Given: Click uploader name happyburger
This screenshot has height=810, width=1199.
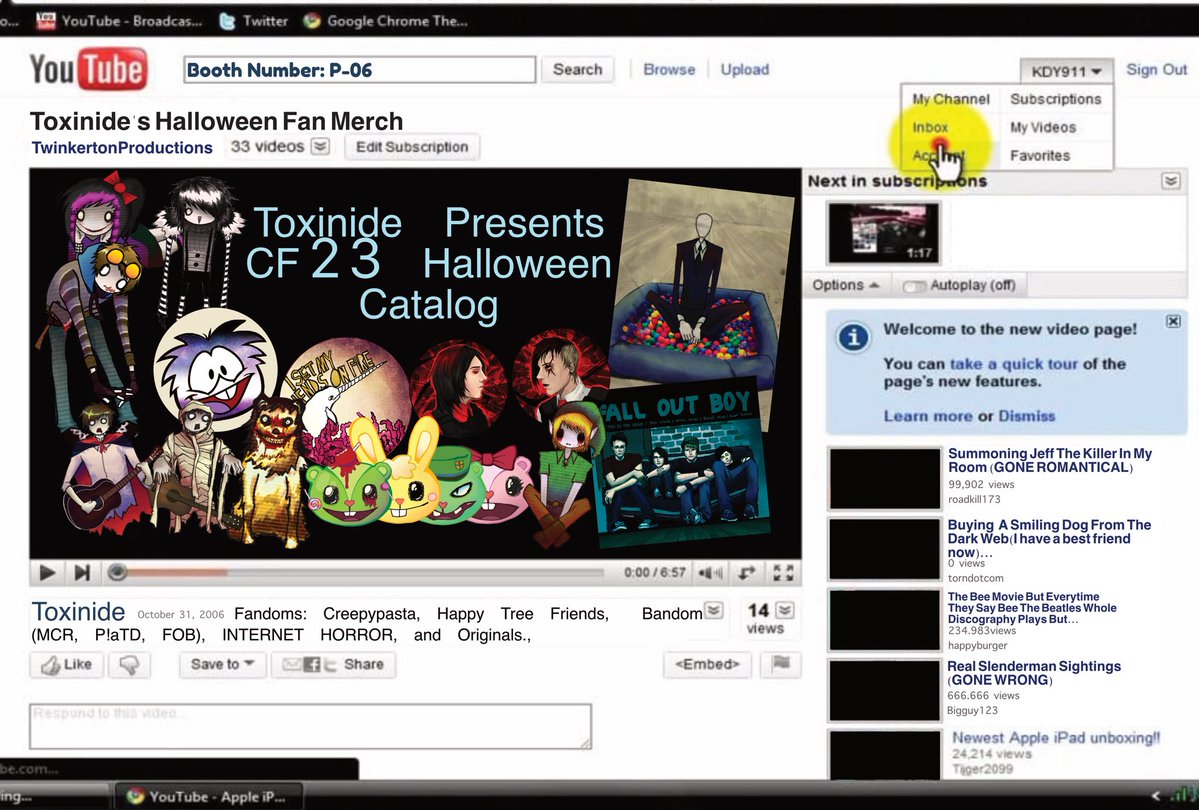Looking at the screenshot, I should click(x=977, y=645).
